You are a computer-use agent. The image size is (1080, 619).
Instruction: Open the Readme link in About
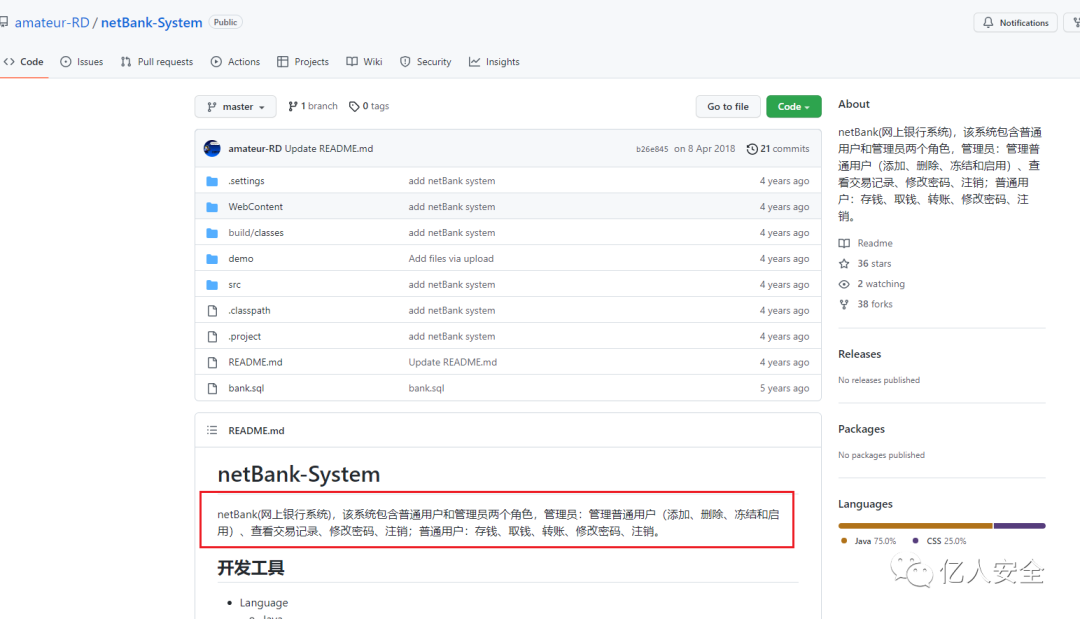866,243
